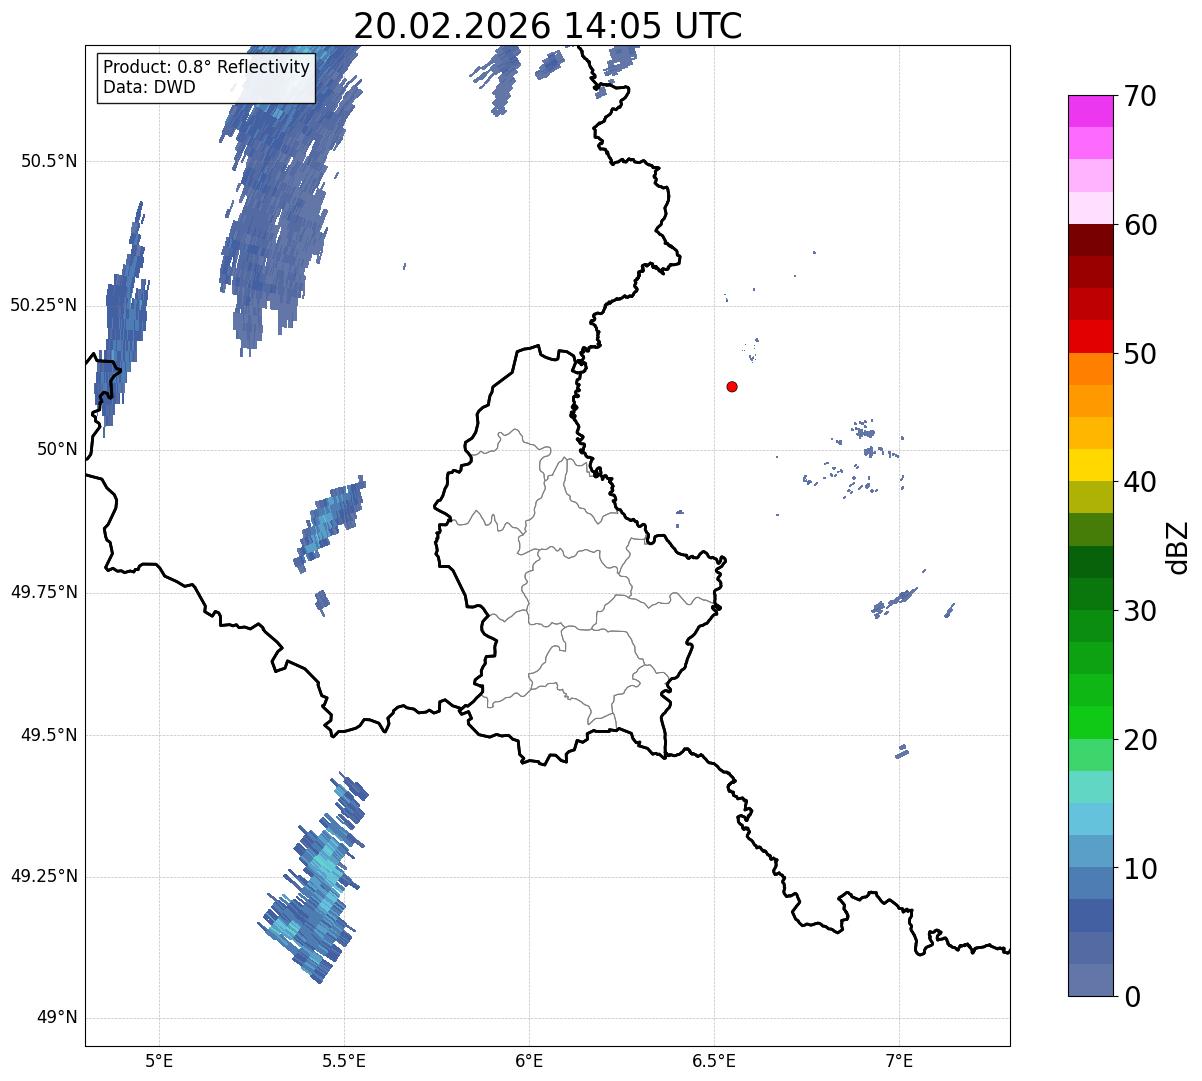Click the bright red colorbar segment above 50
Screen dimensions: 1202x1081
pyautogui.click(x=1090, y=337)
